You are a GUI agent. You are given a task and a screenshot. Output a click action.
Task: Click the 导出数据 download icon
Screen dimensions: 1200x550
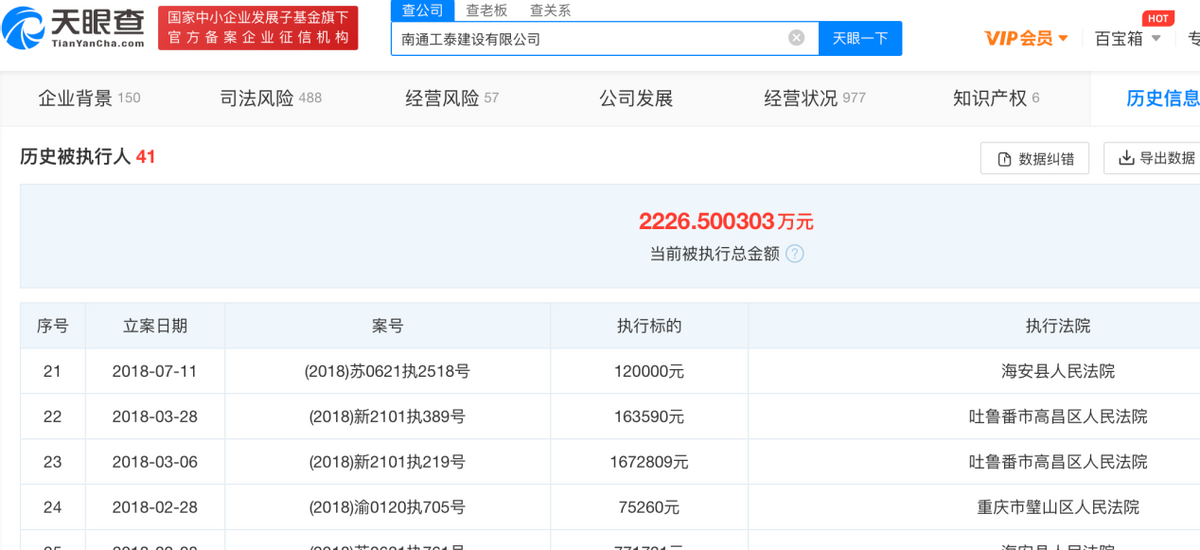1126,158
